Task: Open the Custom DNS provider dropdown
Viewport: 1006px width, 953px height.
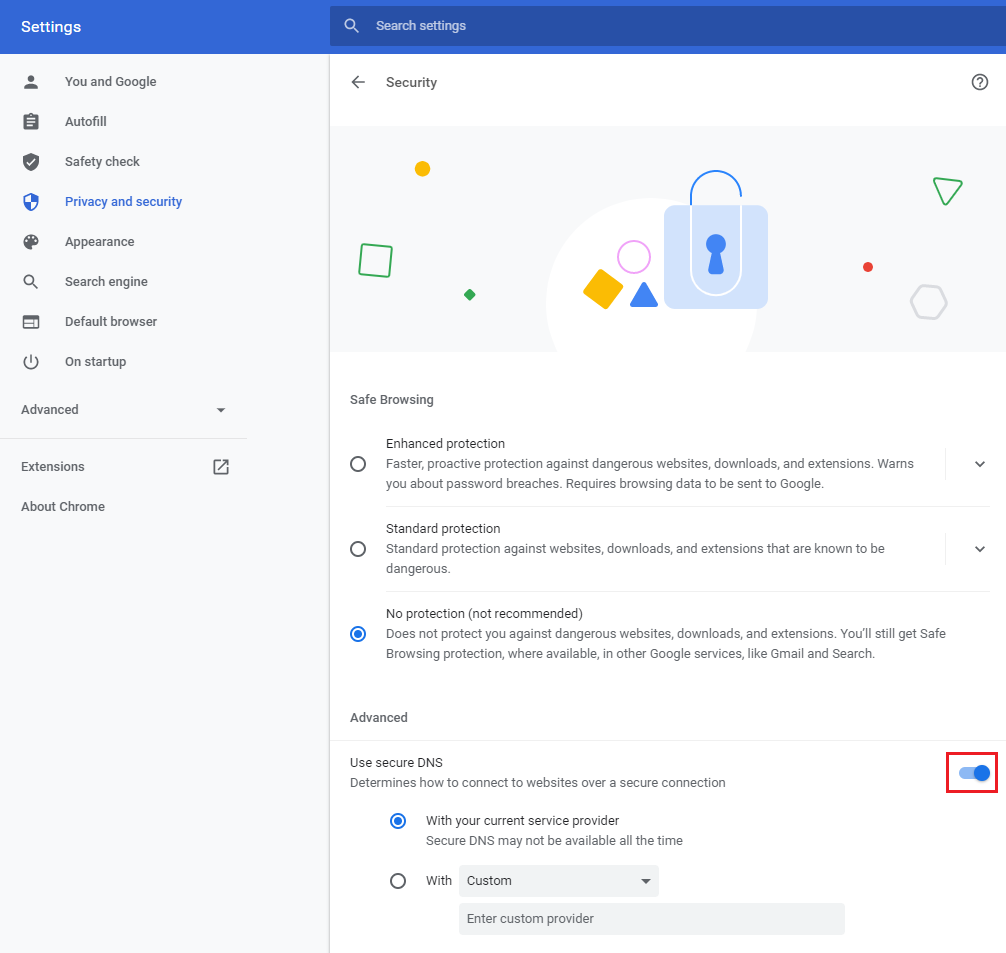Action: pos(558,881)
